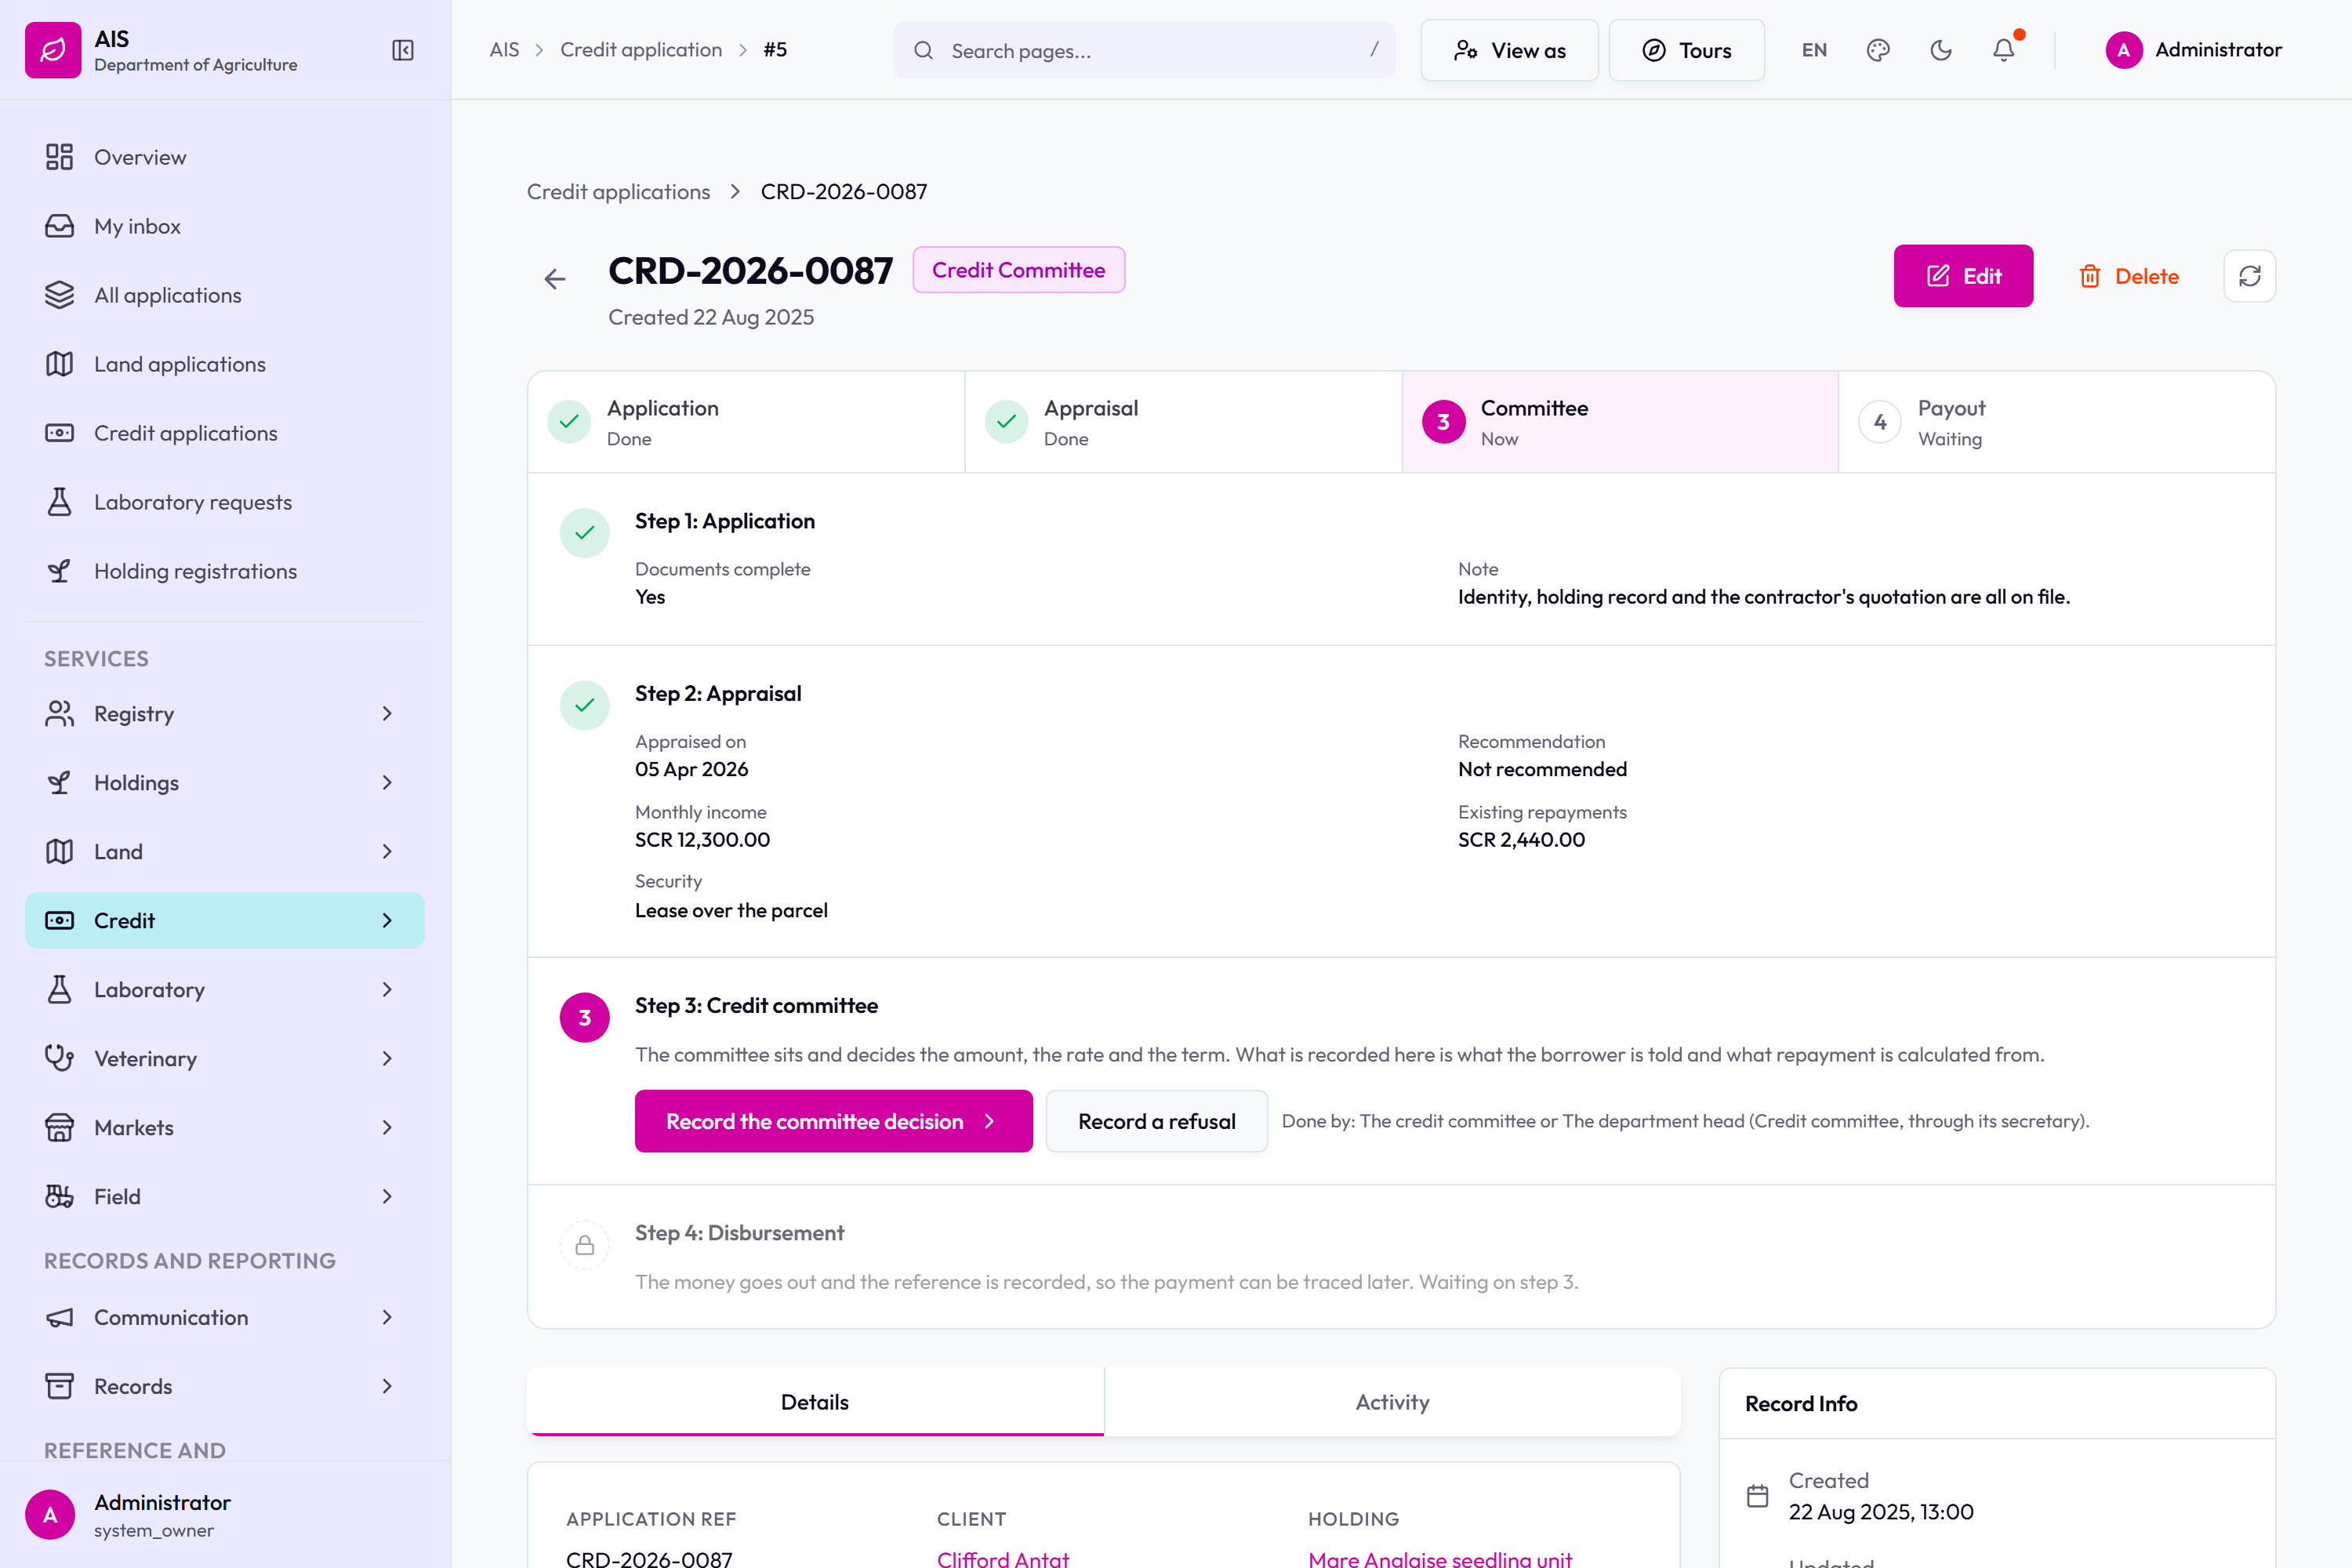Switch language via EN
2352x1568 pixels.
click(x=1814, y=50)
